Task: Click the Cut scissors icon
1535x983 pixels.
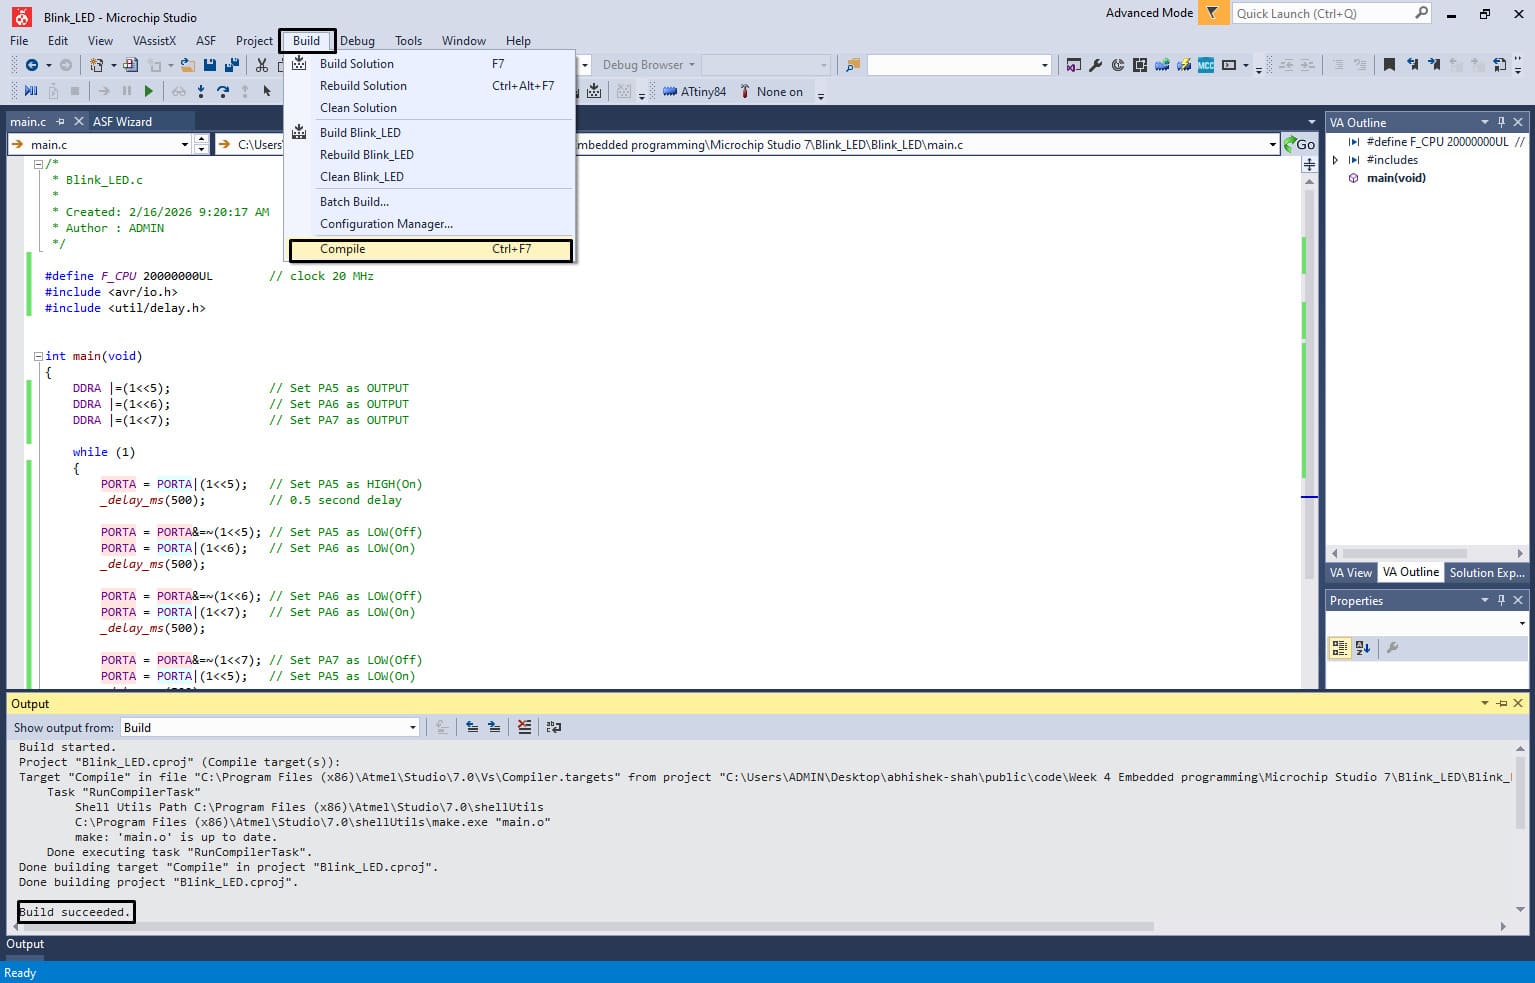Action: click(x=262, y=65)
